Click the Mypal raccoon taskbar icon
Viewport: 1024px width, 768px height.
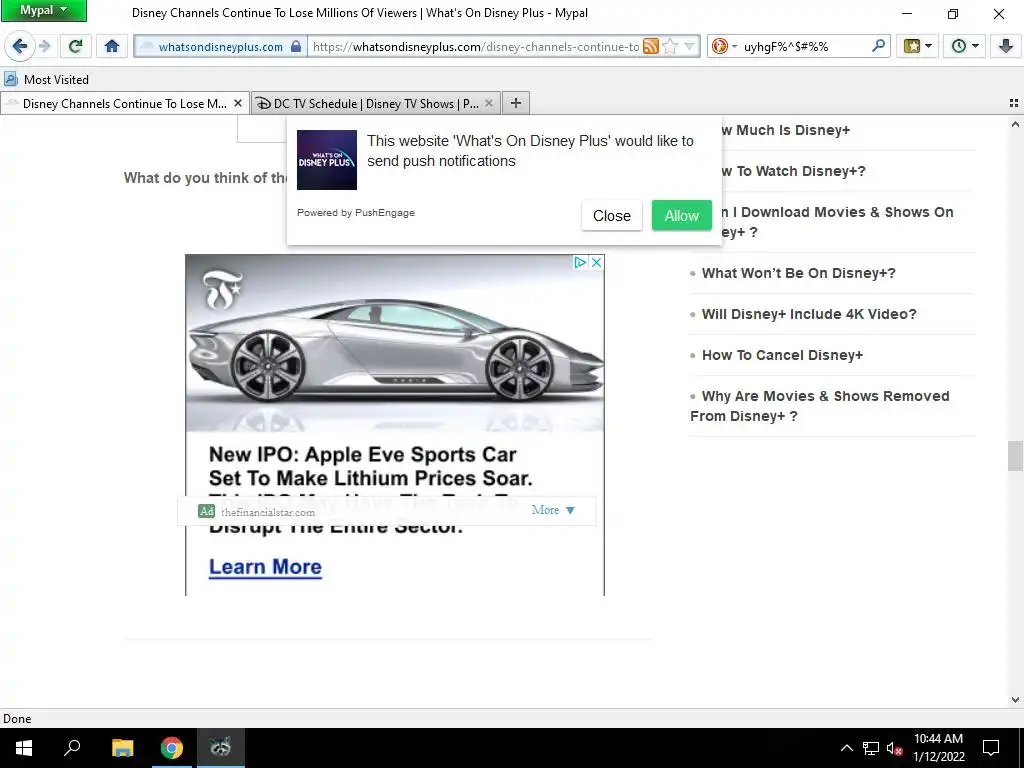coord(221,748)
